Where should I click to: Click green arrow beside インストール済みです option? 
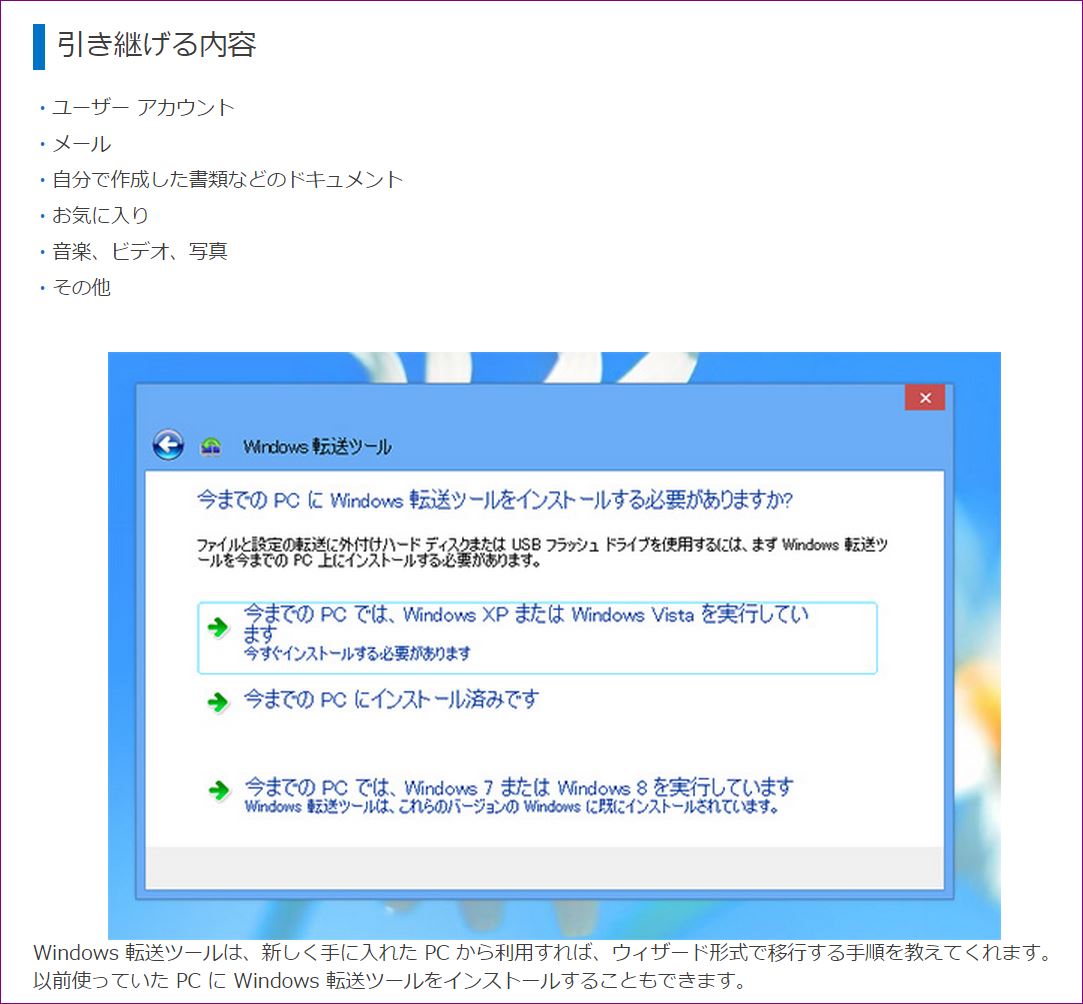tap(218, 702)
